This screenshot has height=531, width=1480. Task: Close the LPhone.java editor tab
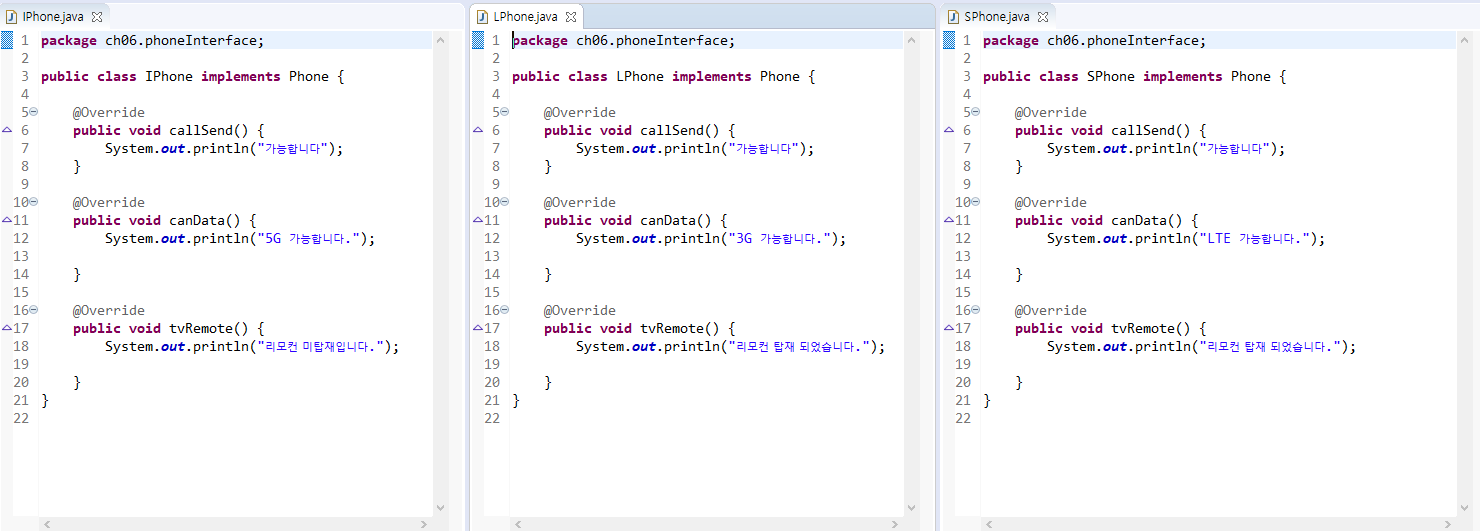571,17
